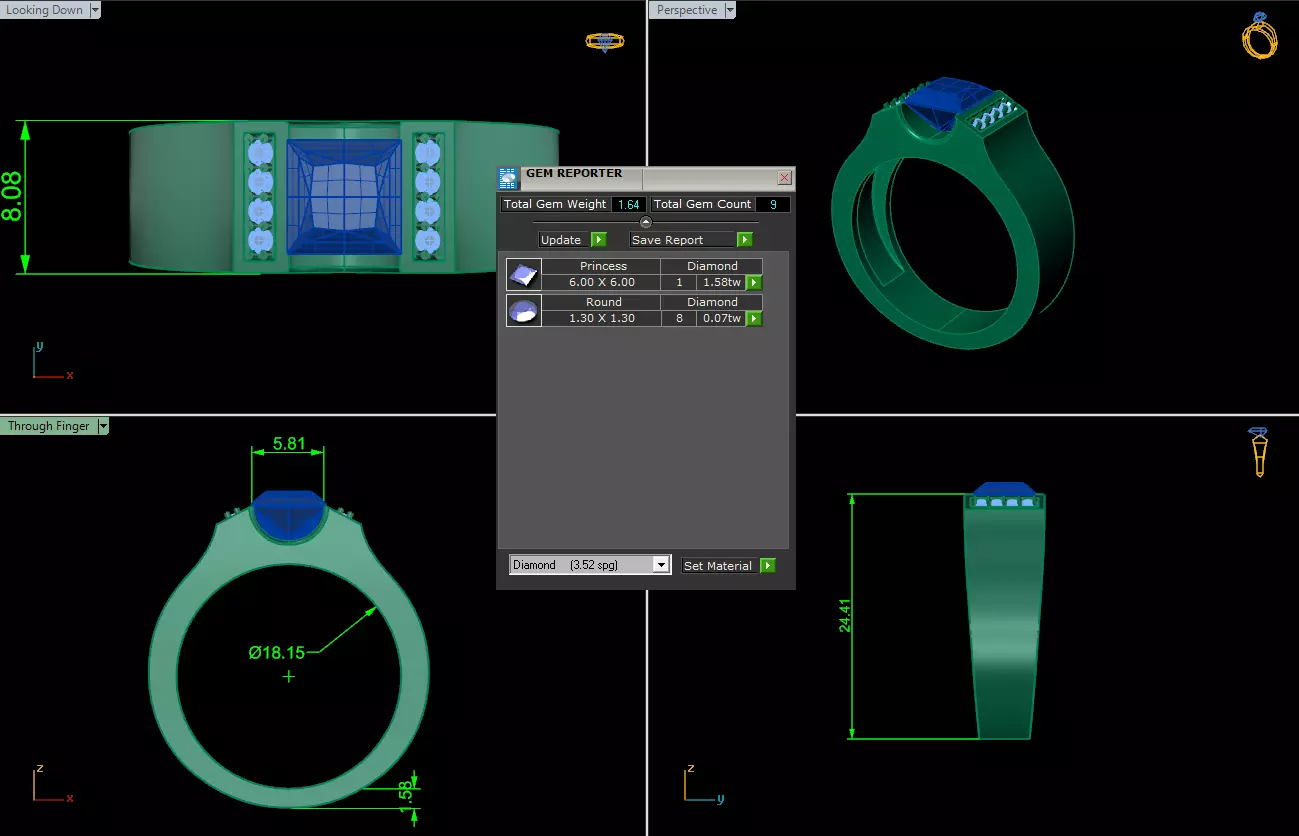Select the Through Finger viewport label
1299x836 pixels.
[48, 426]
